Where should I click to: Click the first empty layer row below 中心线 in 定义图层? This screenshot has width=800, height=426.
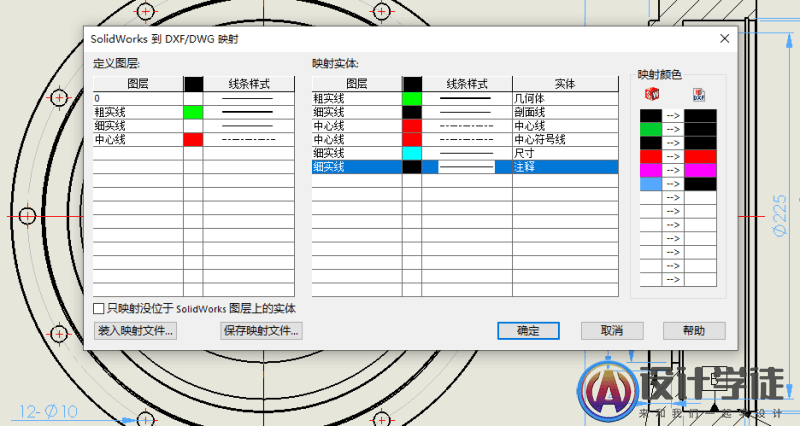pos(193,153)
